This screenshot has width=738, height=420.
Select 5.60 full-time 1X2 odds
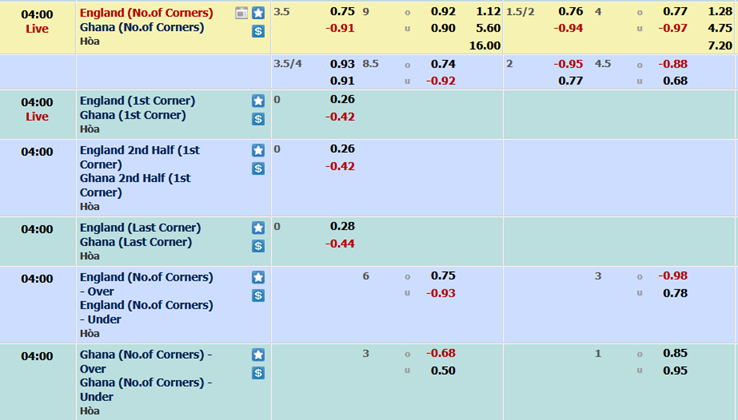(488, 28)
